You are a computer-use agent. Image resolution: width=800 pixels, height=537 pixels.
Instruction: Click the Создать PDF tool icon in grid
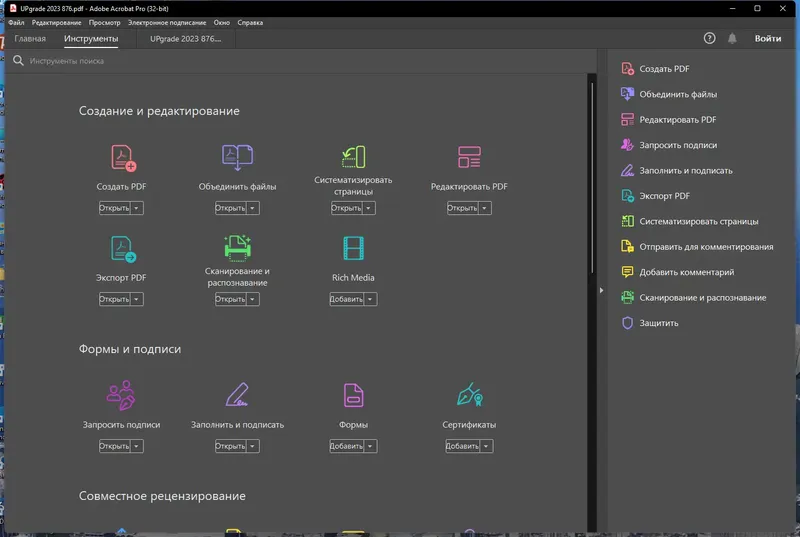click(123, 158)
